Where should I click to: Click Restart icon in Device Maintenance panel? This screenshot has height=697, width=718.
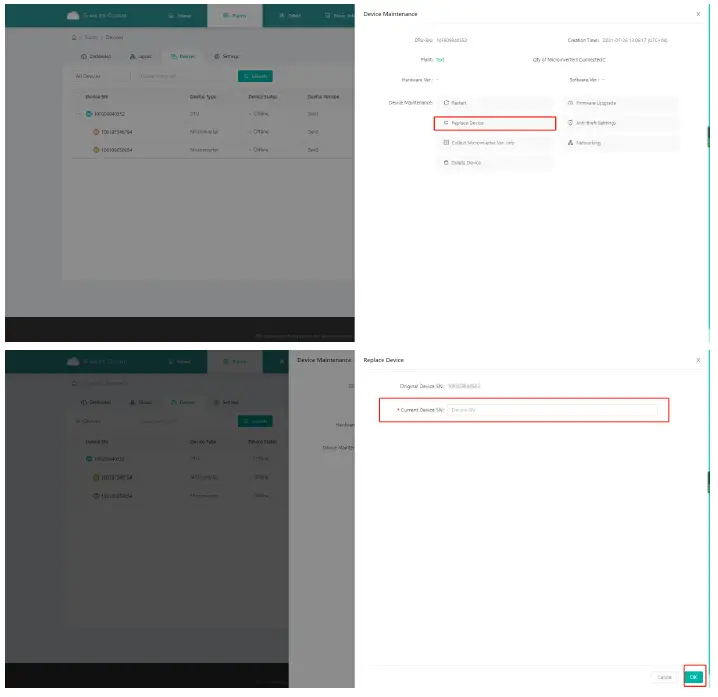pyautogui.click(x=446, y=103)
